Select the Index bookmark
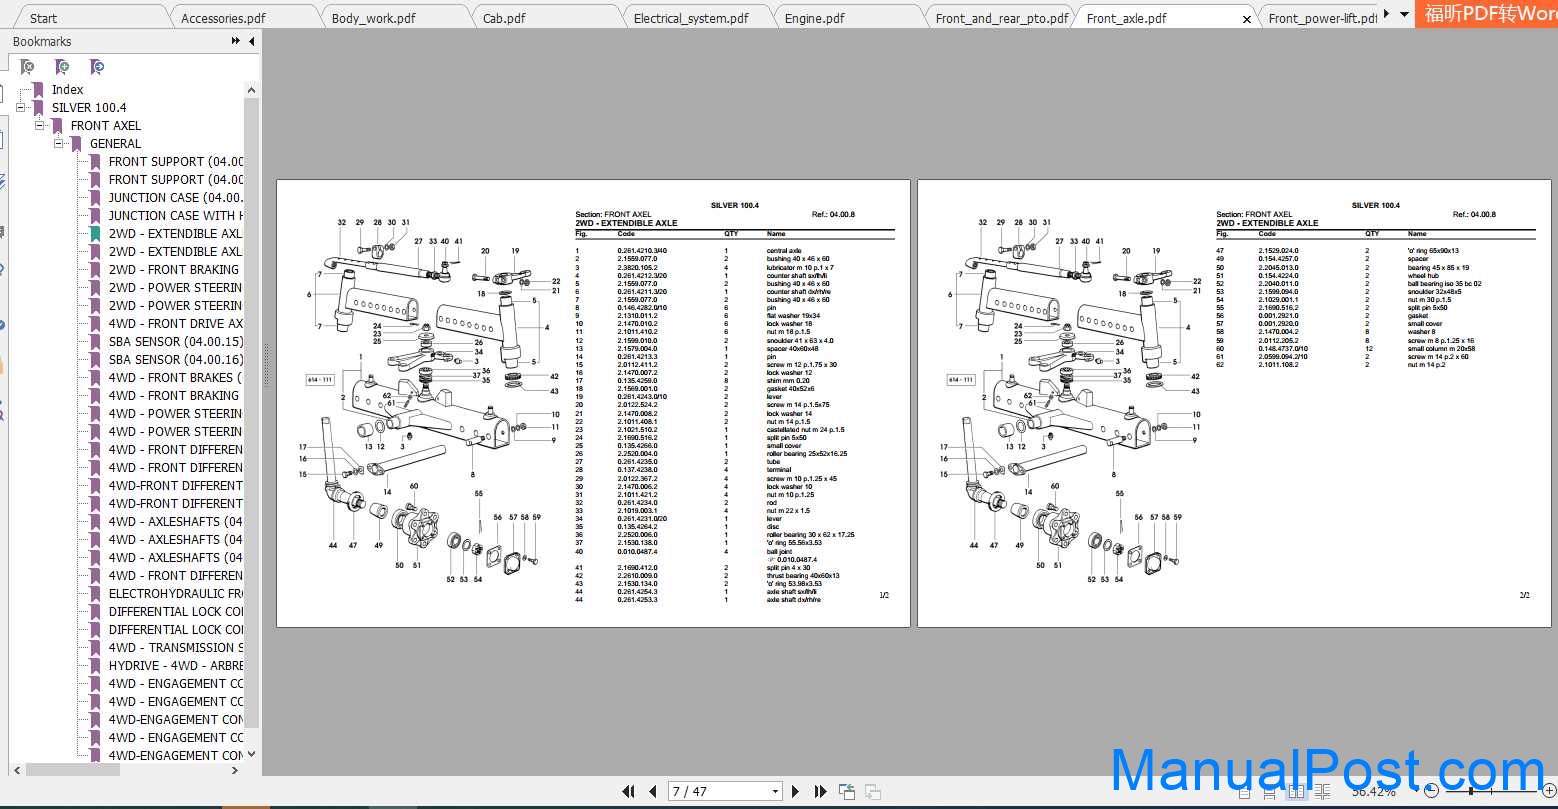 (x=67, y=89)
